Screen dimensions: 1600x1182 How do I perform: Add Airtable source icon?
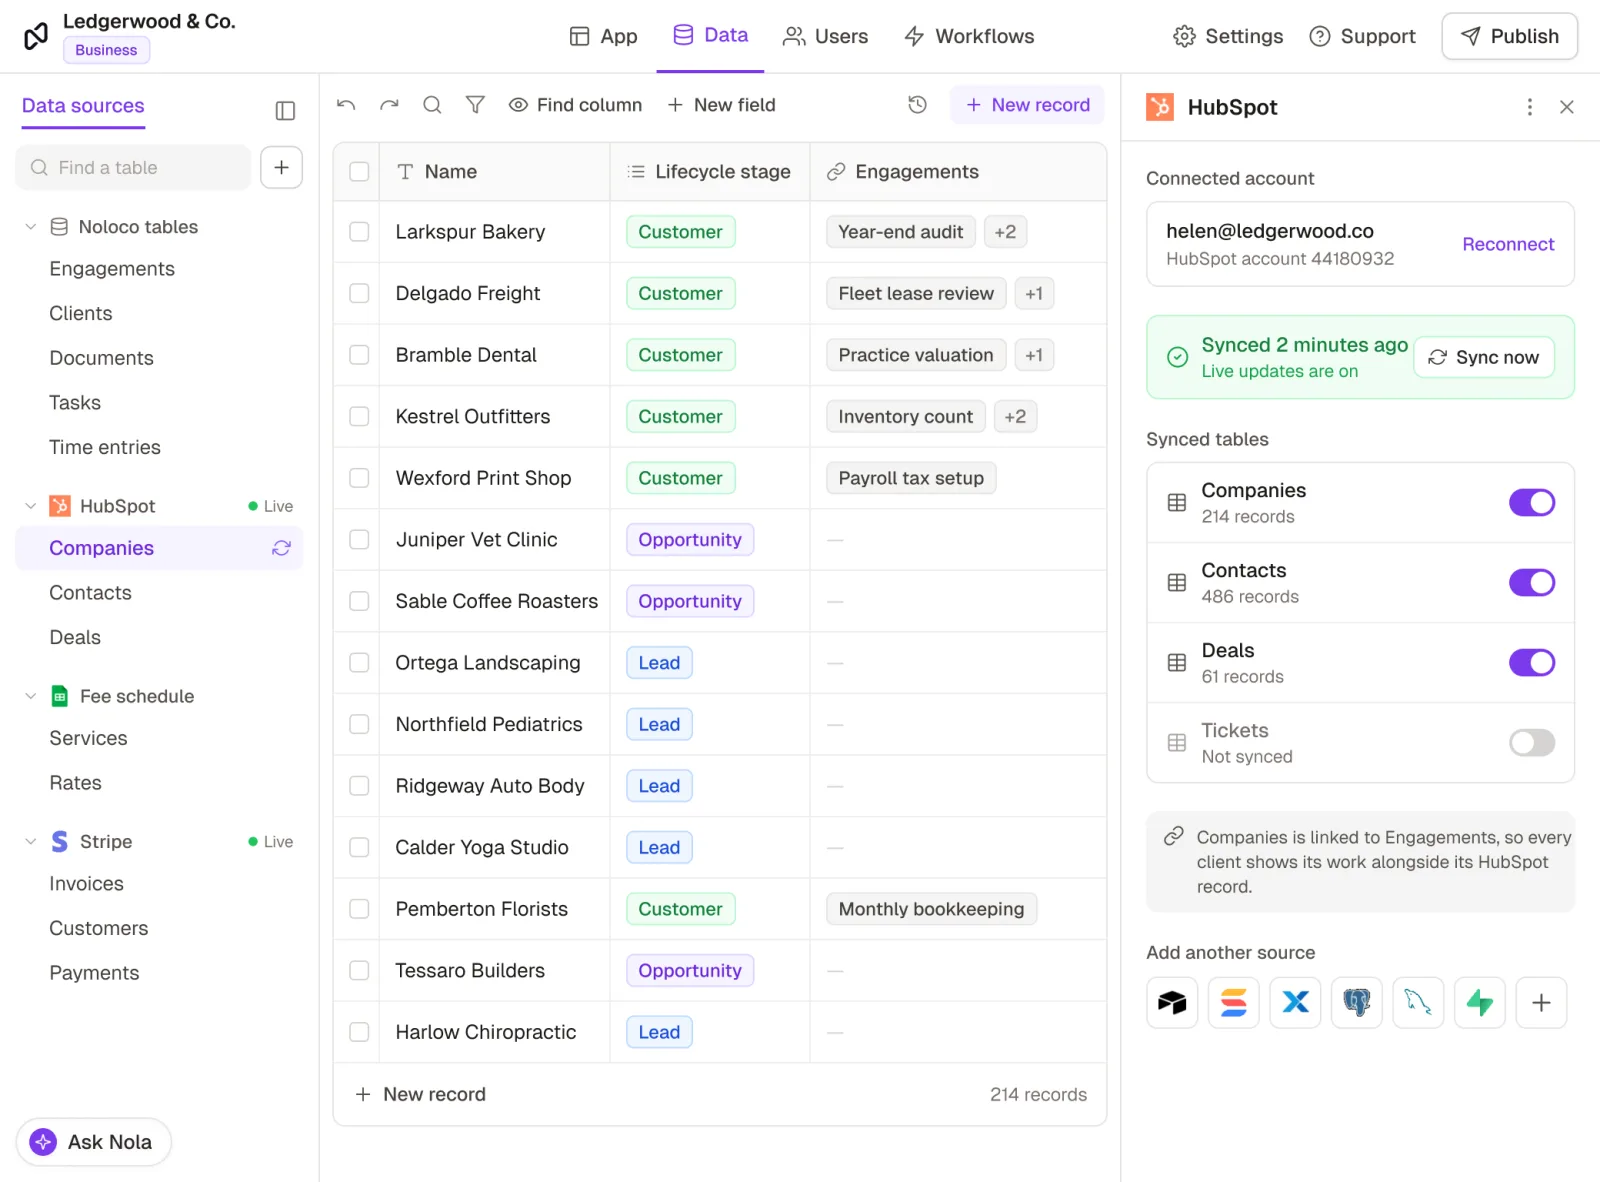1172,1002
